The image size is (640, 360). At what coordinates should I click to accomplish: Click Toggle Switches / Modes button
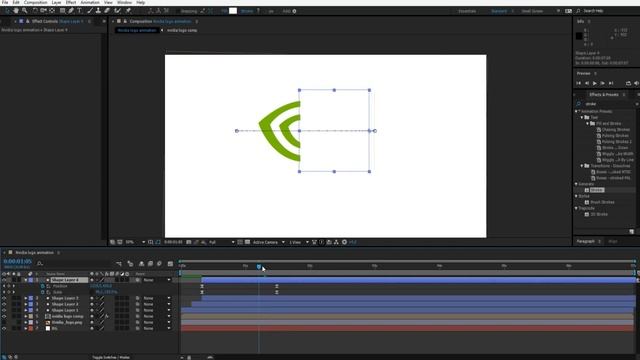[111, 357]
